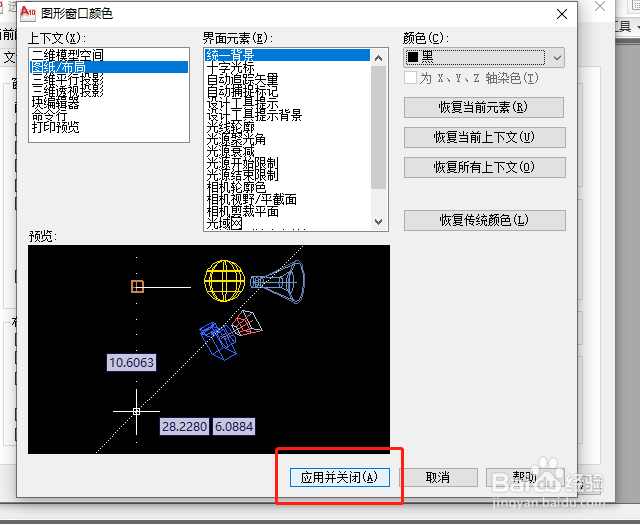Click the black color swatch in 颜色 box
The width and height of the screenshot is (640, 525).
point(413,58)
